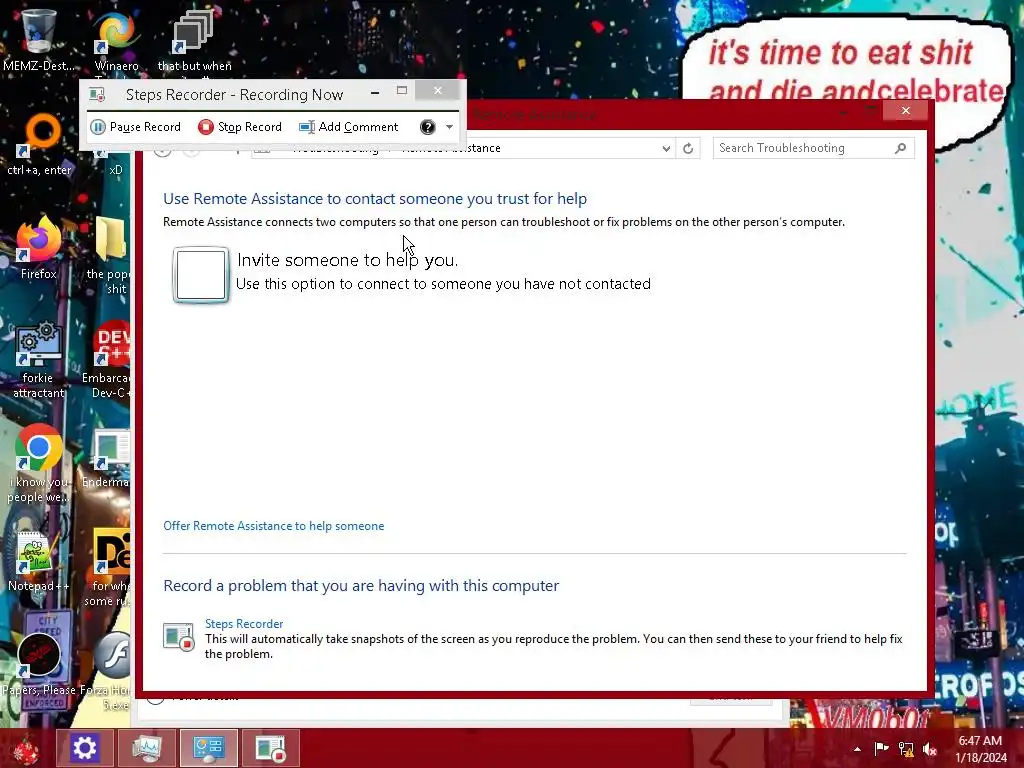1024x768 pixels.
Task: Click Stop Record in Steps Recorder
Action: click(x=240, y=127)
